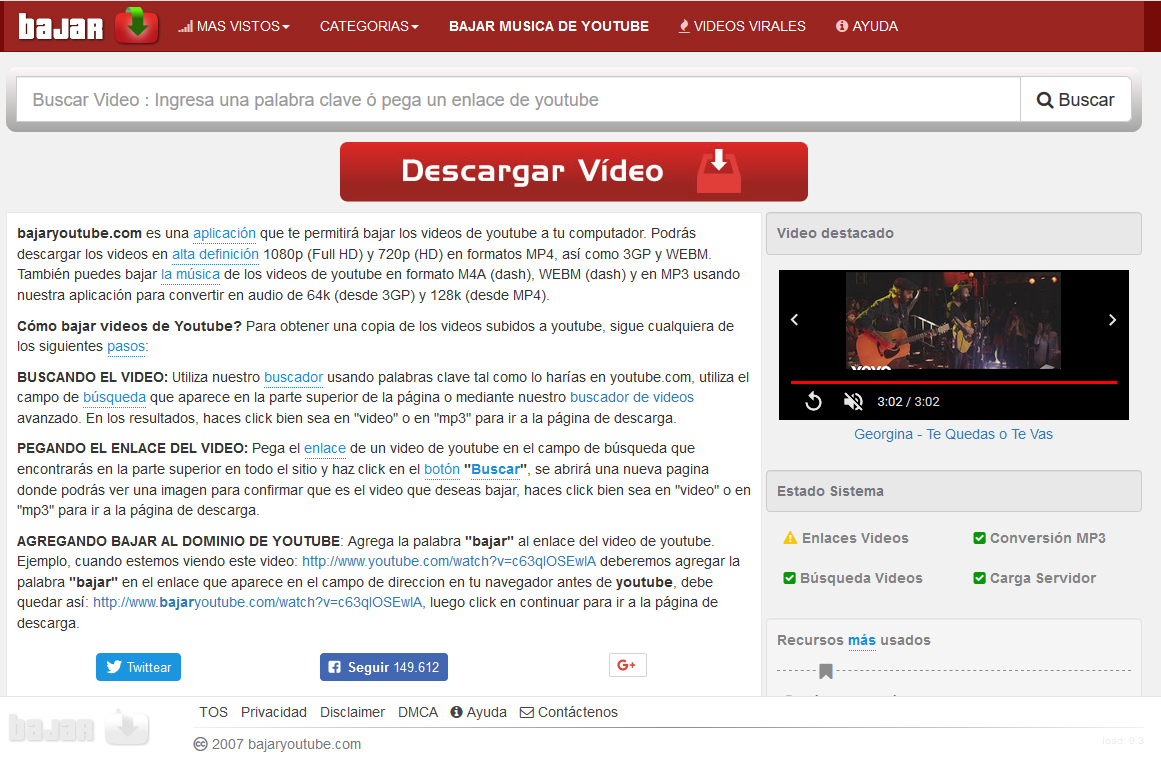Expand the CATEGORIAS dropdown
1161x764 pixels.
click(x=369, y=27)
